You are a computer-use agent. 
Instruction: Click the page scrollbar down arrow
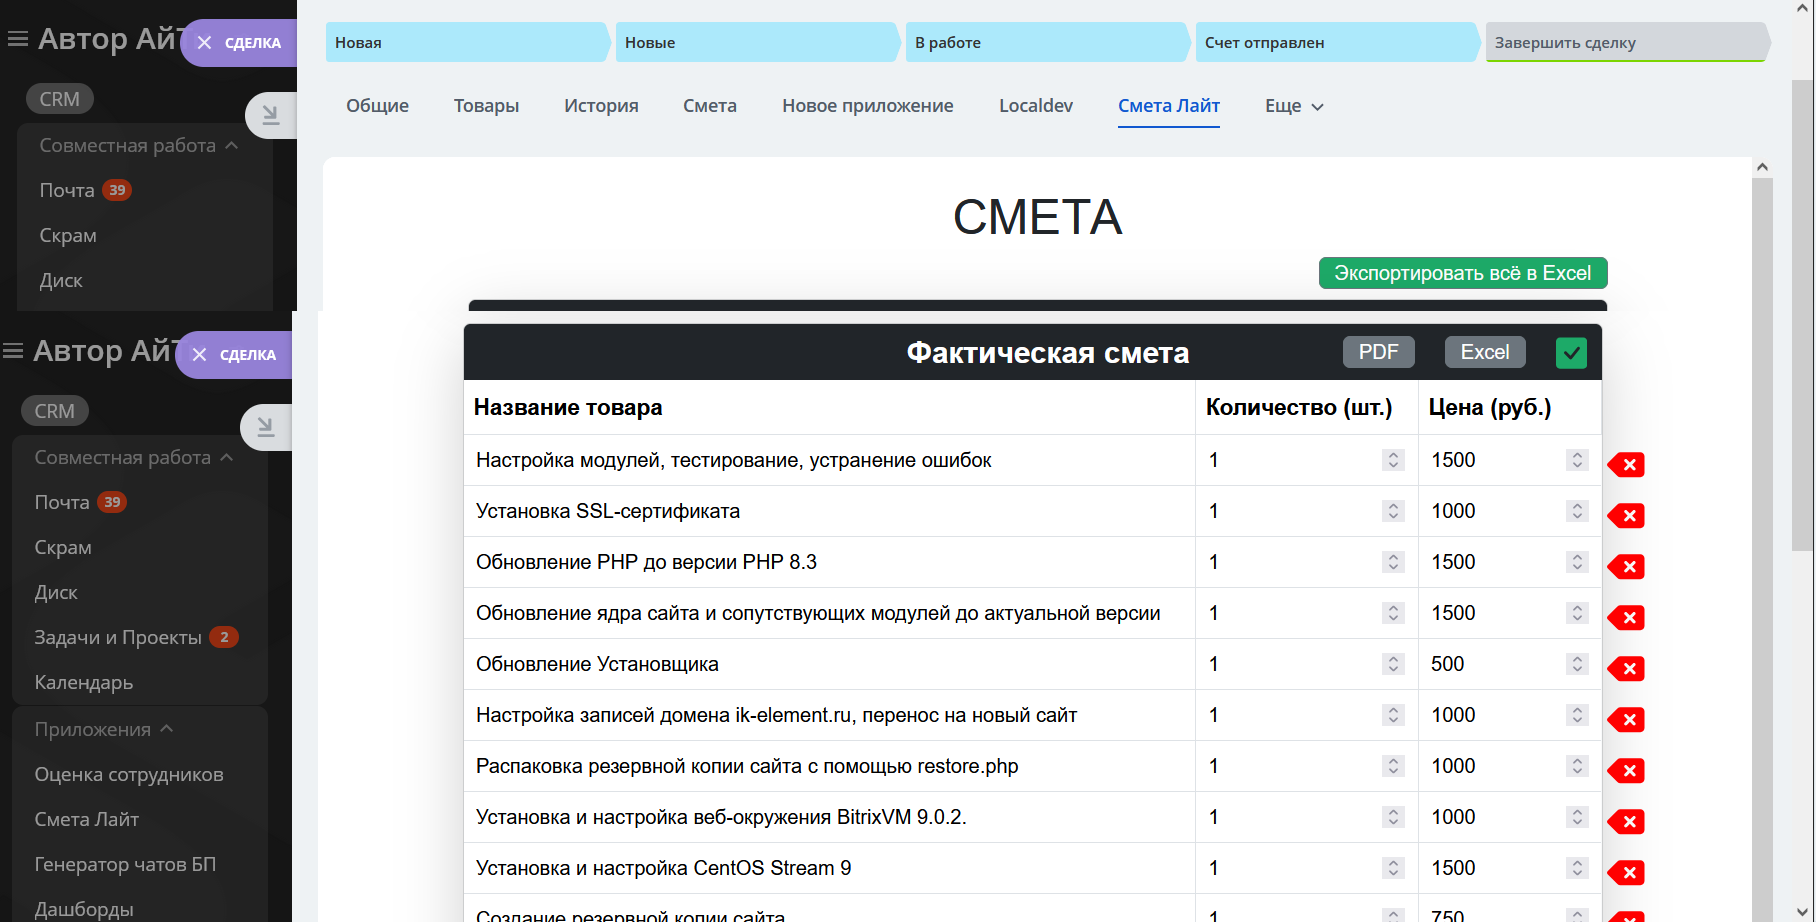click(x=1802, y=911)
